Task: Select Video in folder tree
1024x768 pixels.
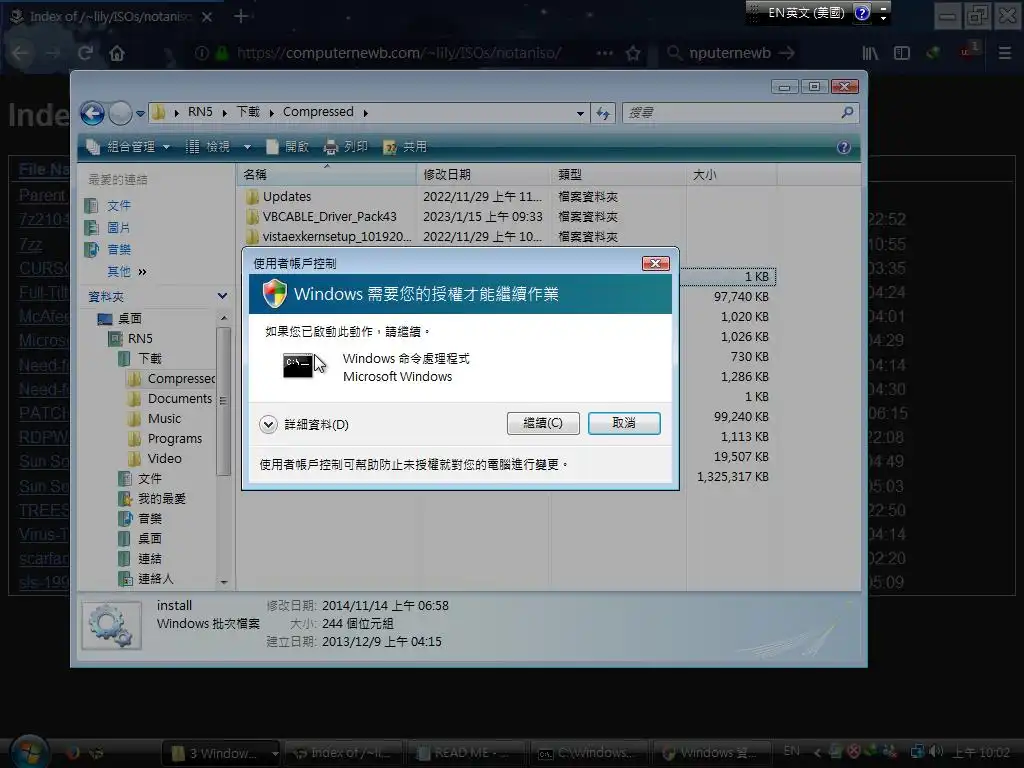Action: point(155,458)
